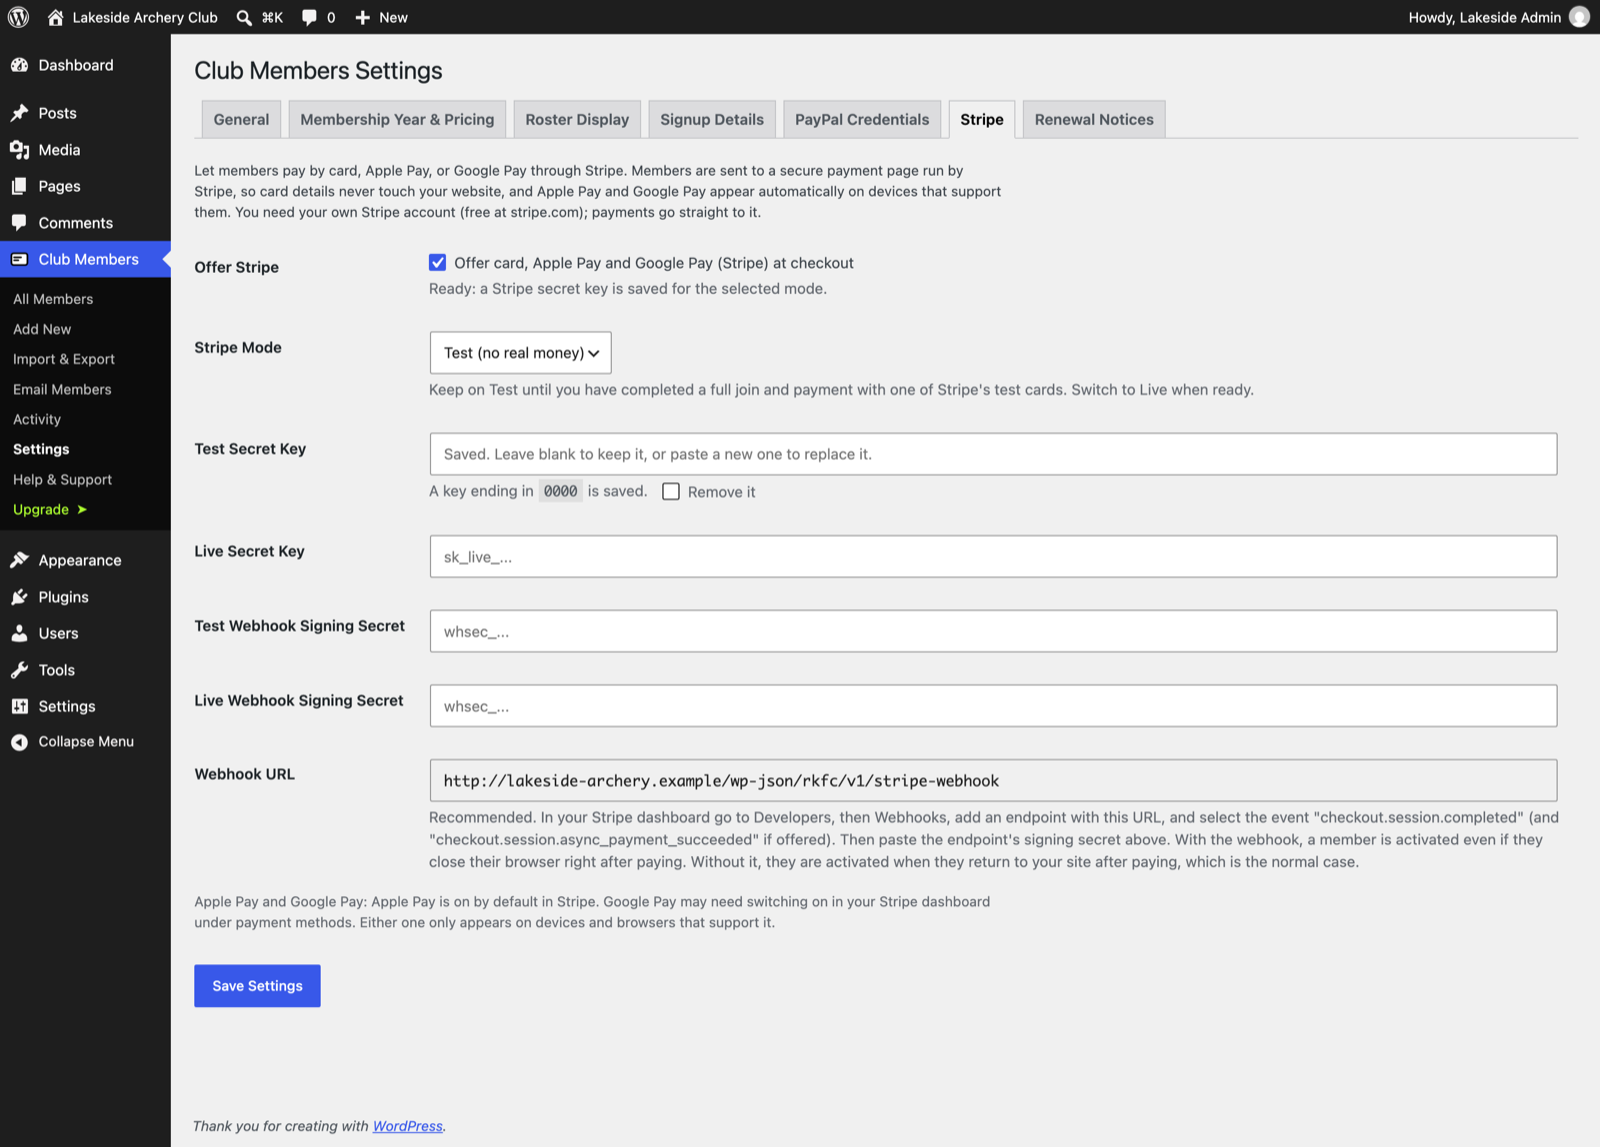The image size is (1600, 1147).
Task: Click the Tools wrench icon
Action: (19, 670)
